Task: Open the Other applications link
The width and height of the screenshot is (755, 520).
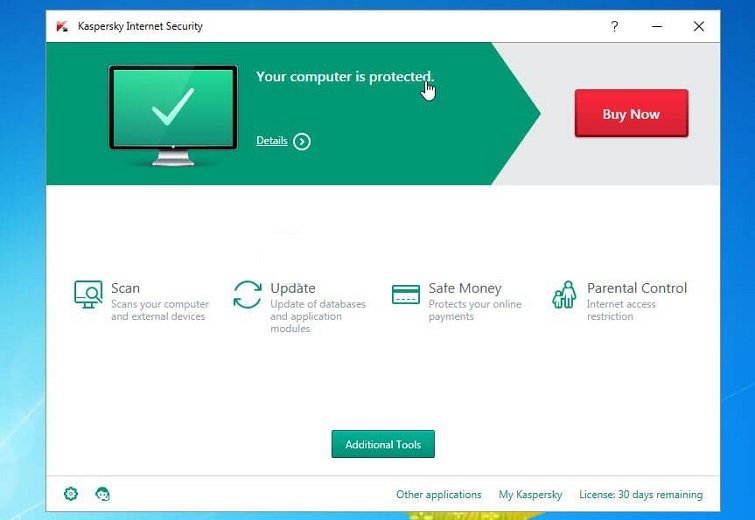Action: 438,494
